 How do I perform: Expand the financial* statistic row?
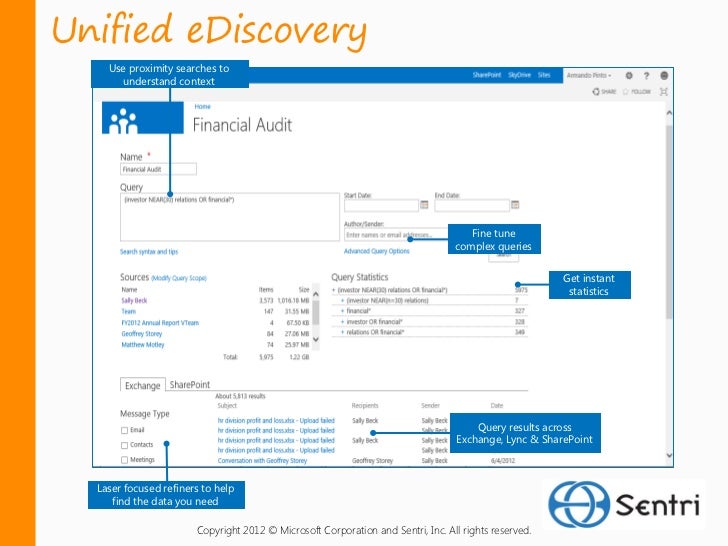click(x=343, y=311)
